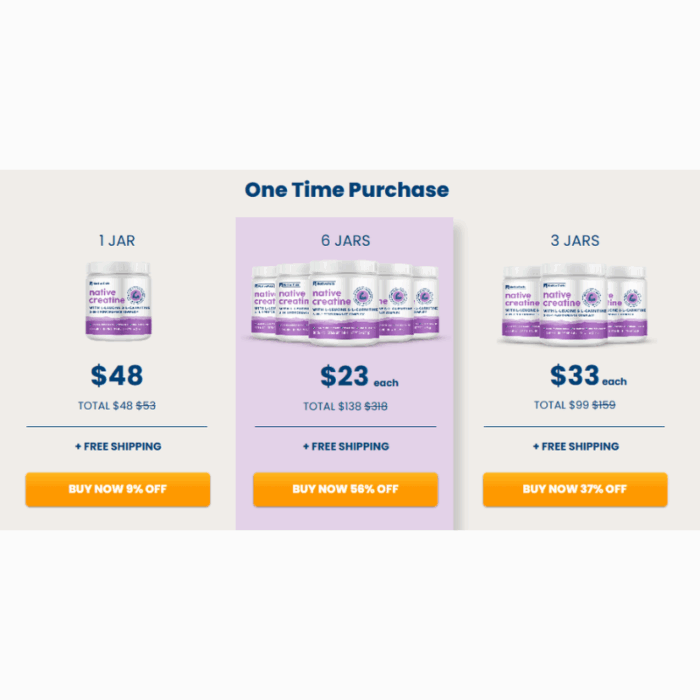Click the 1 JAR heading

tap(117, 241)
